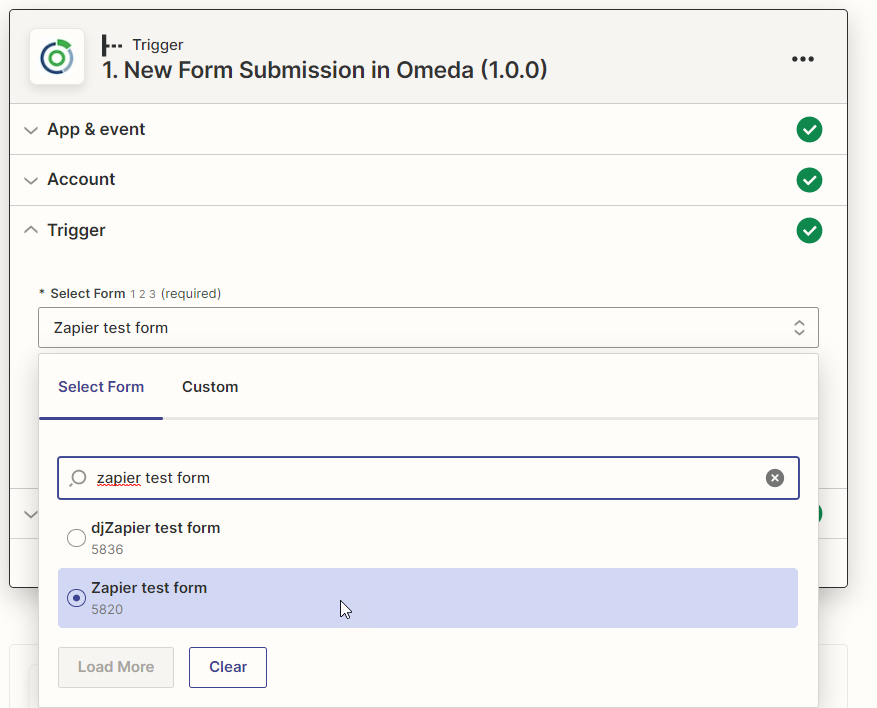Viewport: 877px width, 708px height.
Task: Open the three-dot step options menu
Action: 802,59
